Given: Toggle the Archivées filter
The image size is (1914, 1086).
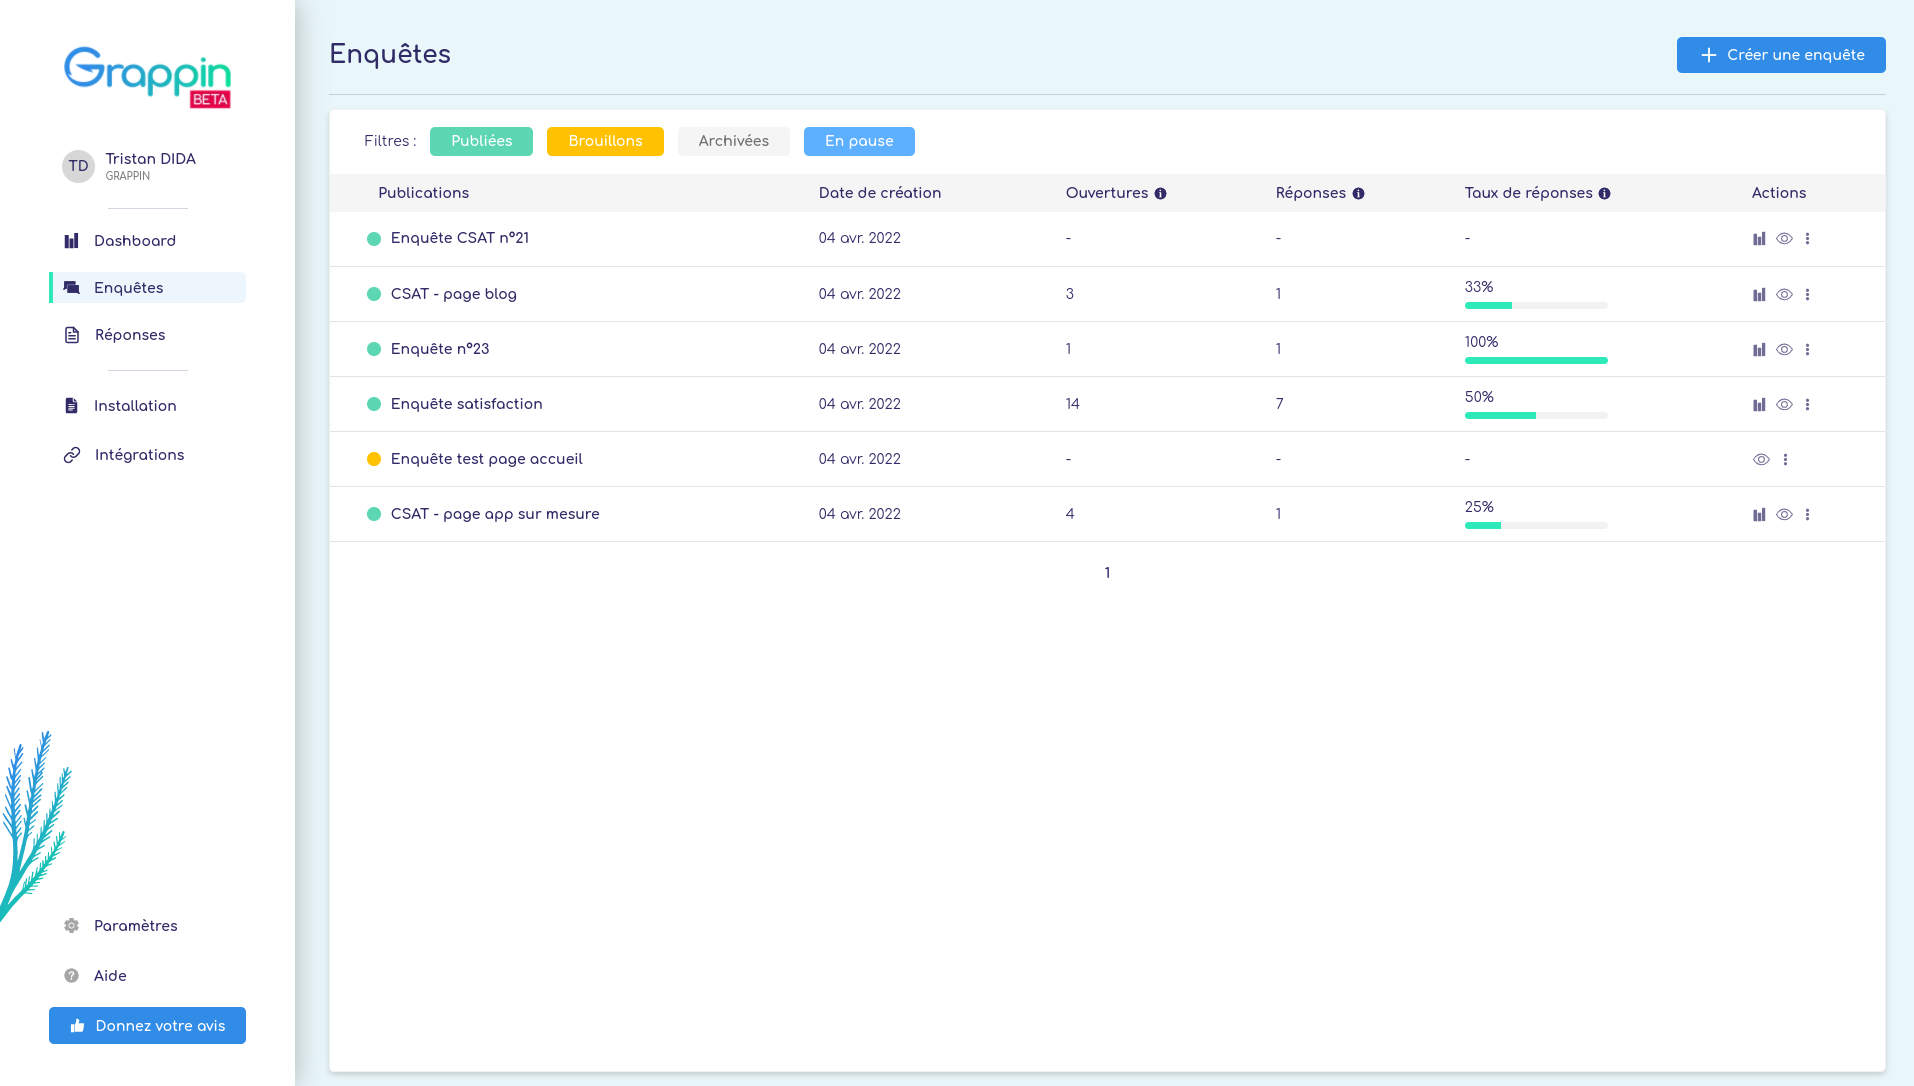Looking at the screenshot, I should point(733,142).
